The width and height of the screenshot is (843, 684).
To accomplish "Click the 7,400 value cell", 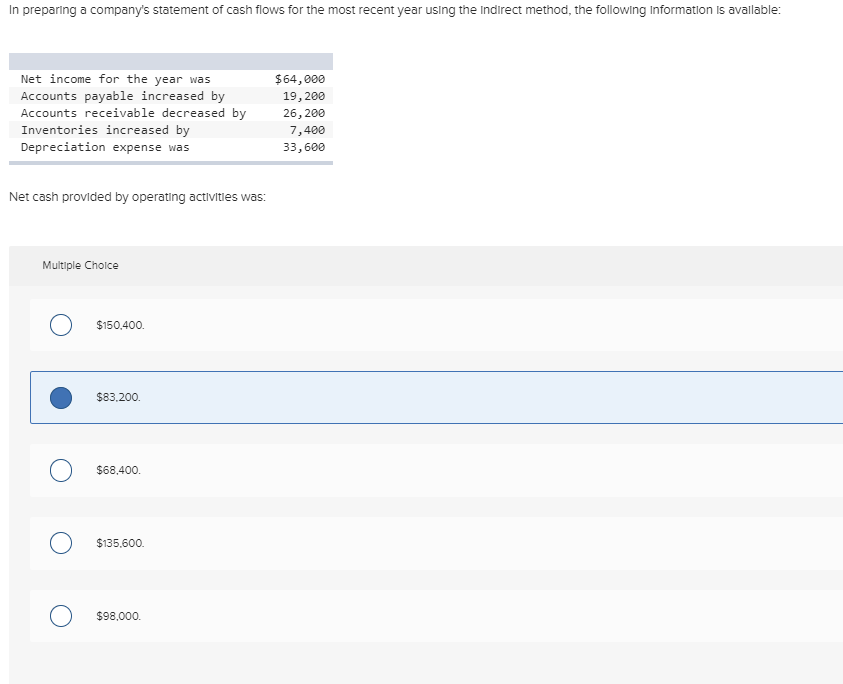I will click(308, 130).
